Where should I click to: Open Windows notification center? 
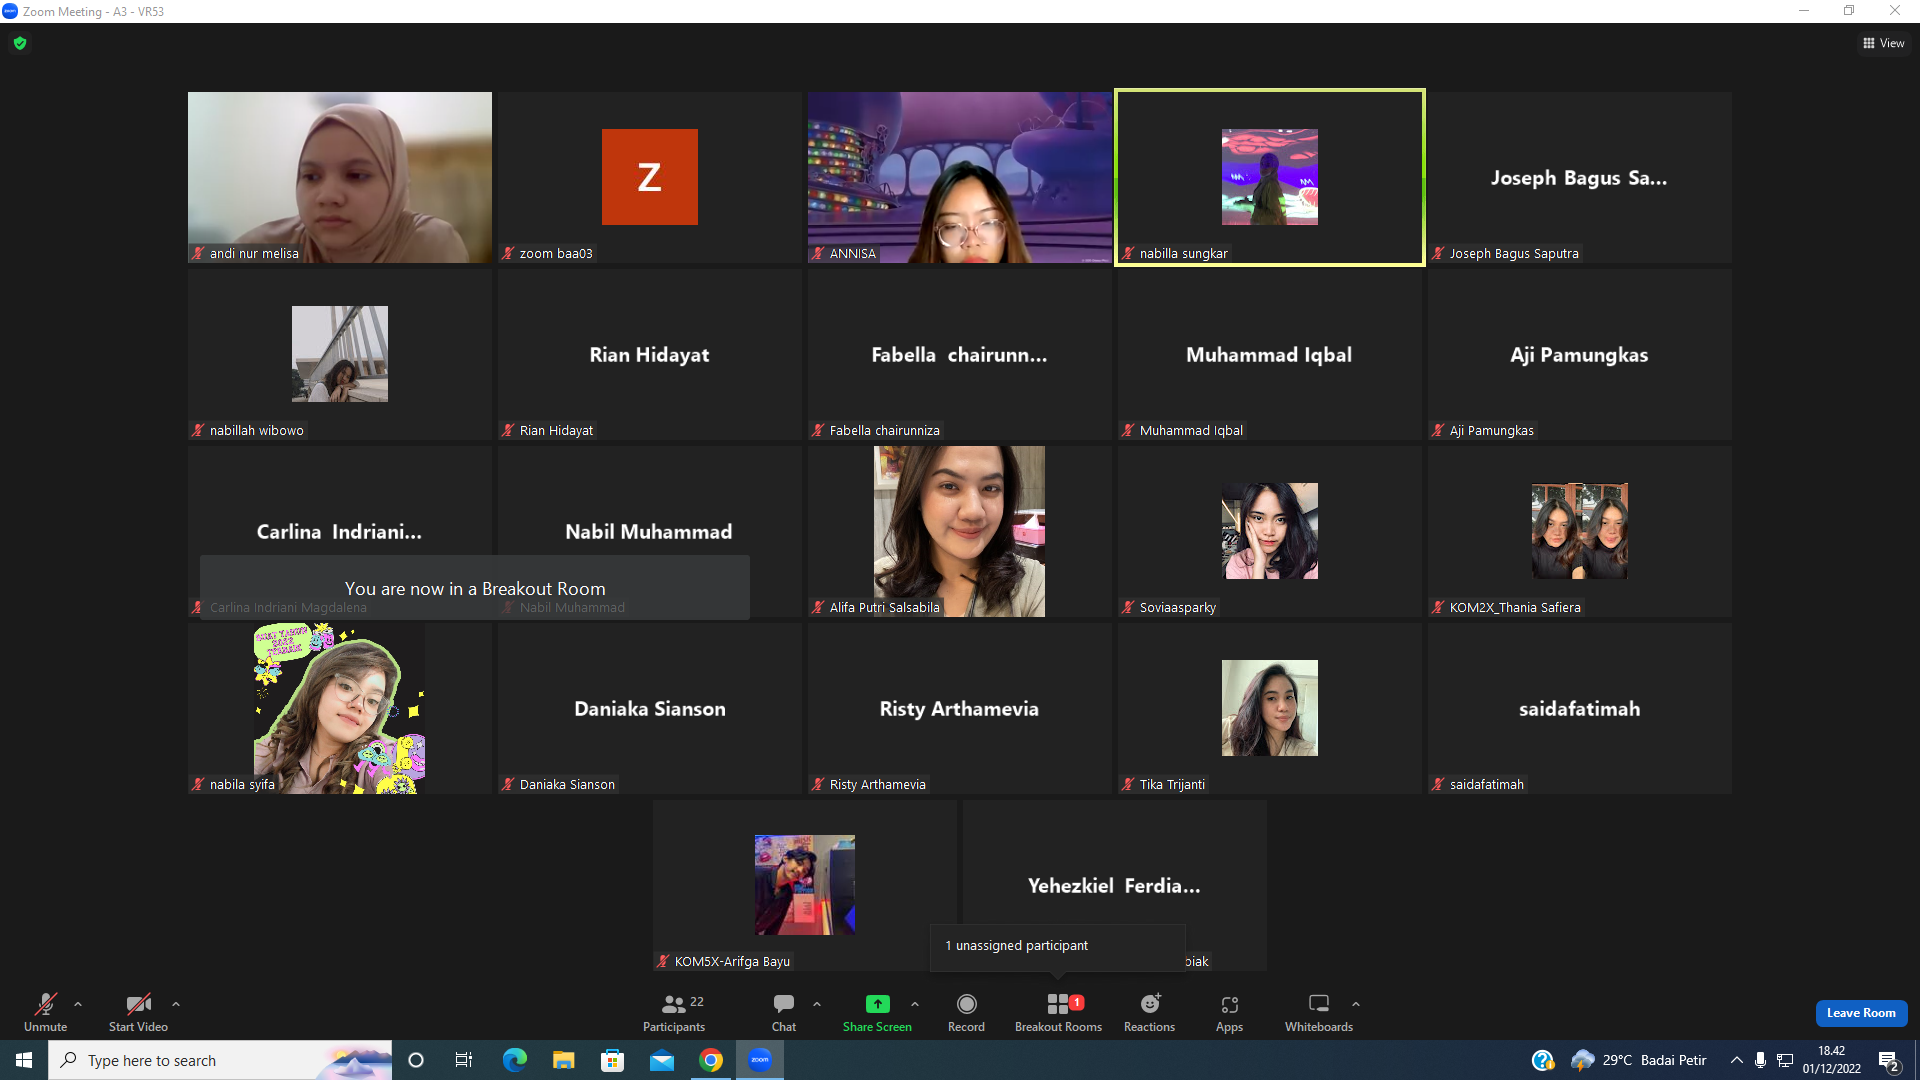1889,1060
